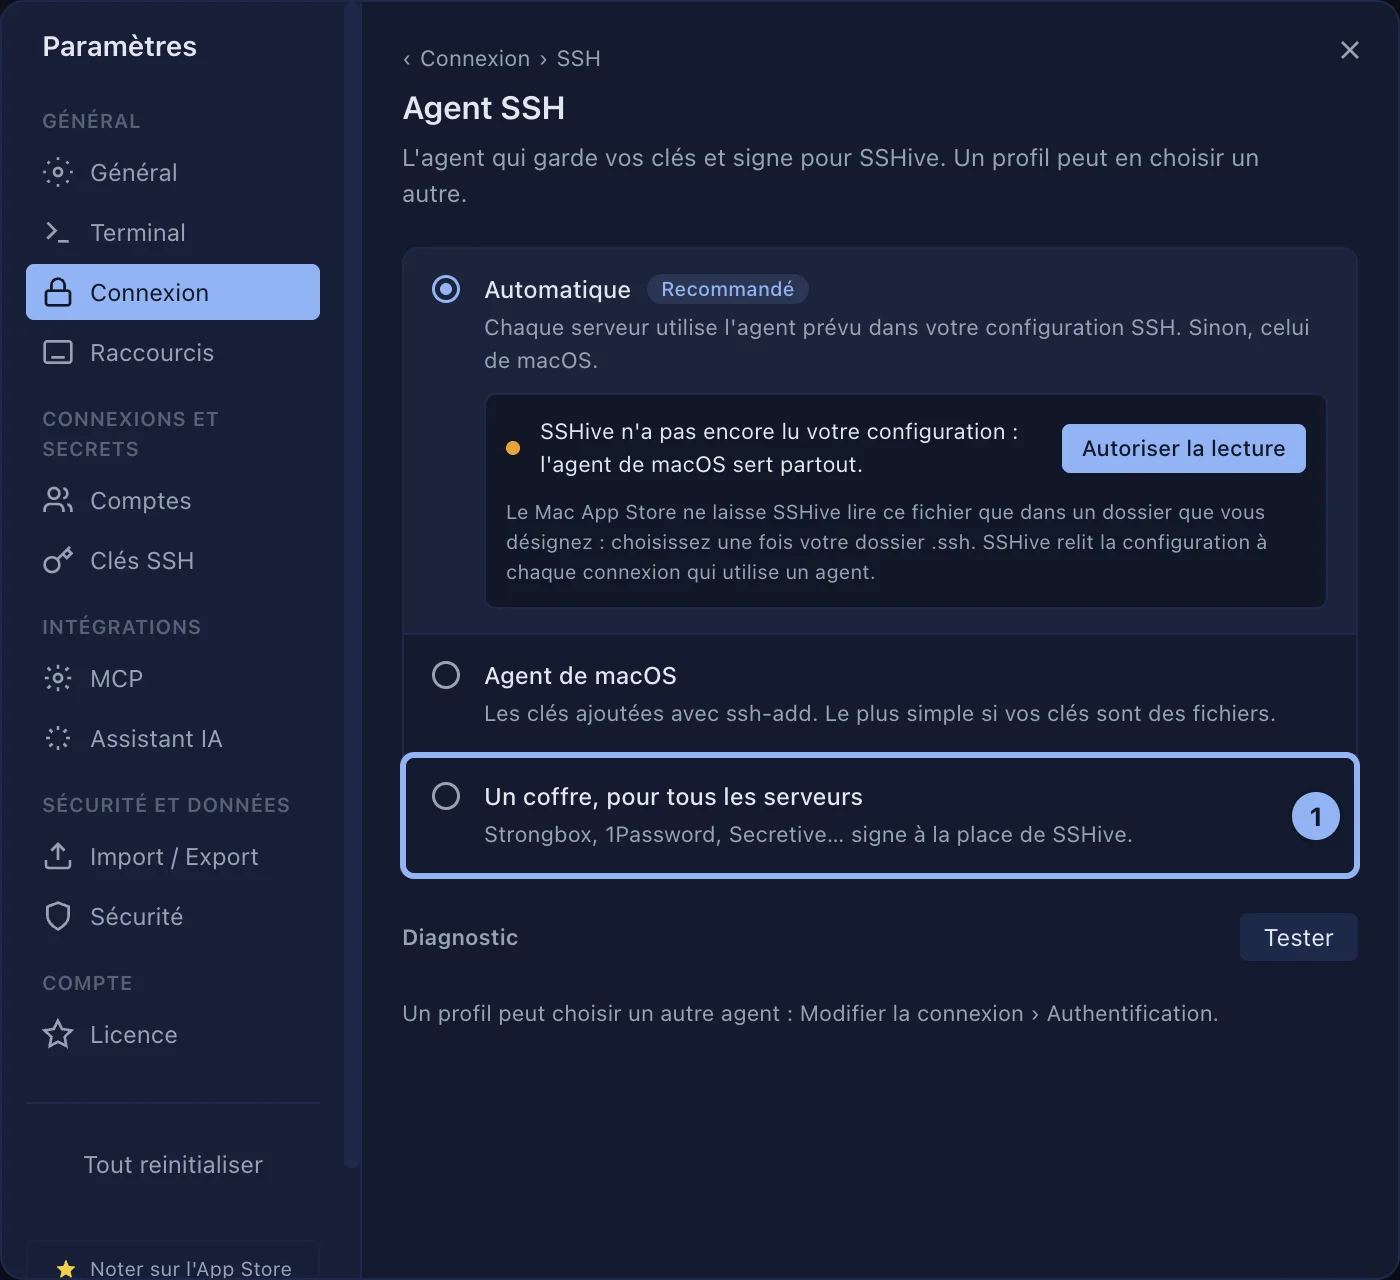
Task: Click the orange warning status dot
Action: (x=513, y=448)
